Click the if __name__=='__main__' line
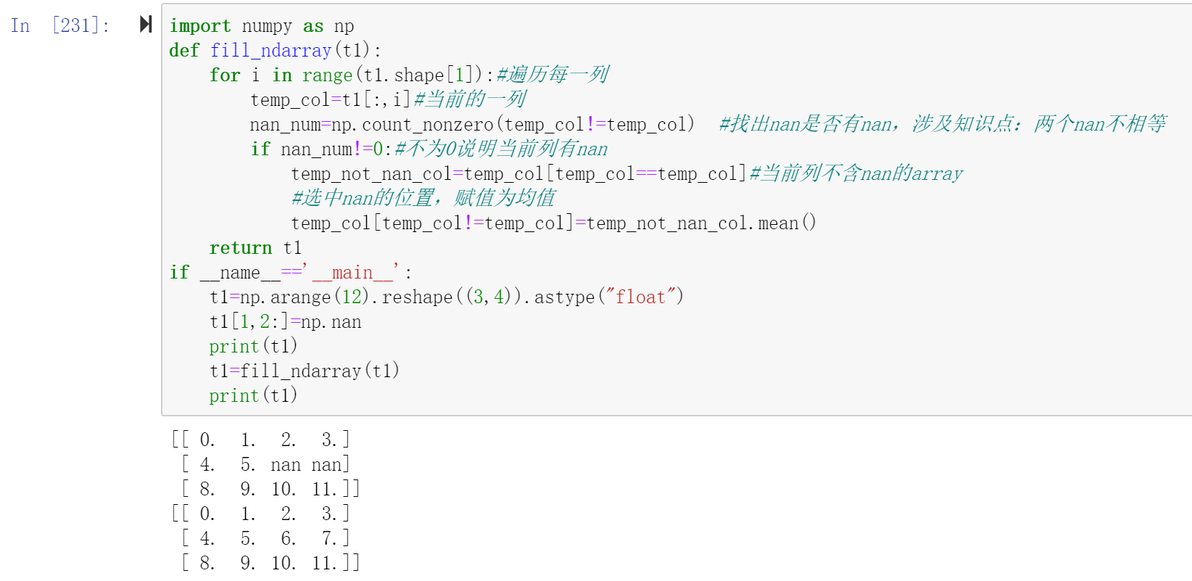This screenshot has width=1192, height=581. tap(290, 272)
